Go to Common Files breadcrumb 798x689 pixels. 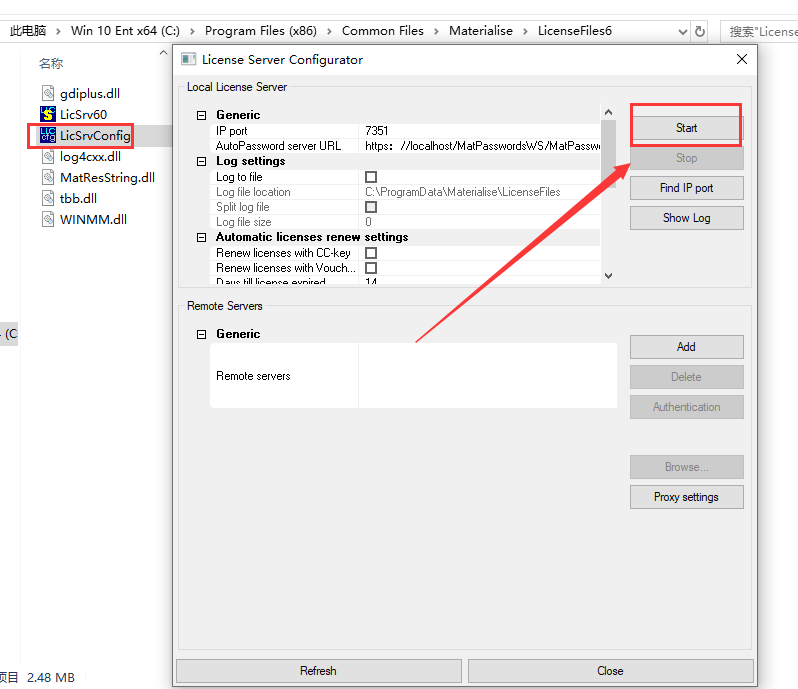(383, 31)
